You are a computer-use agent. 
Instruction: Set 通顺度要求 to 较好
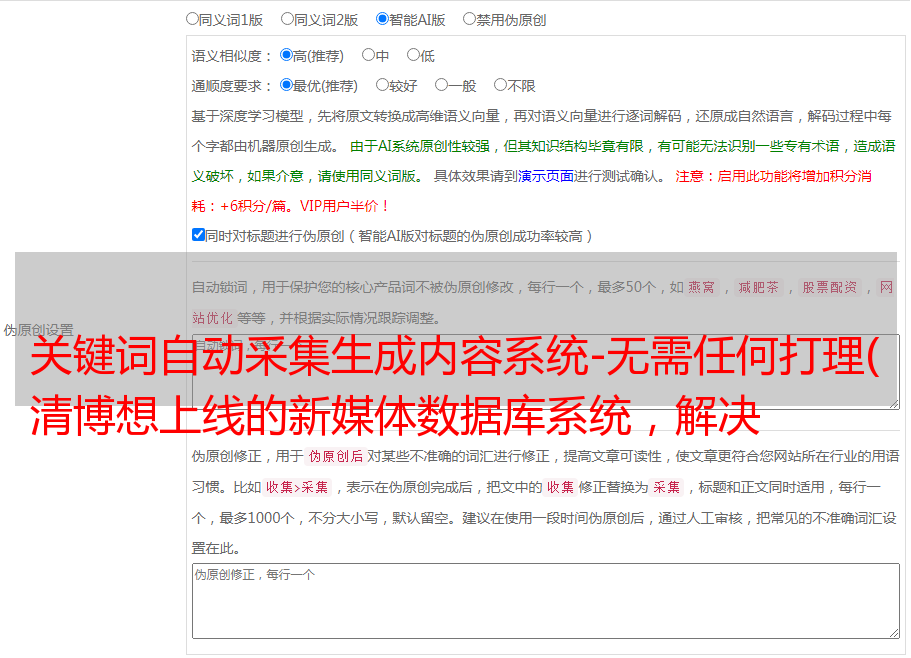point(382,85)
